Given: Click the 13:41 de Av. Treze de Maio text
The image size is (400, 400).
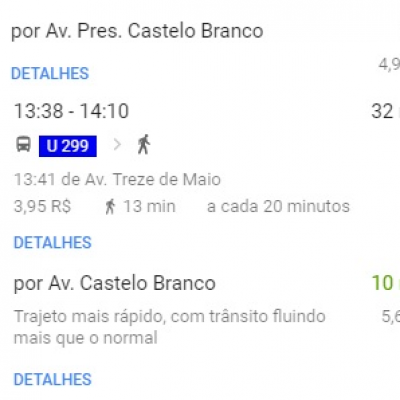Looking at the screenshot, I should pyautogui.click(x=117, y=179).
